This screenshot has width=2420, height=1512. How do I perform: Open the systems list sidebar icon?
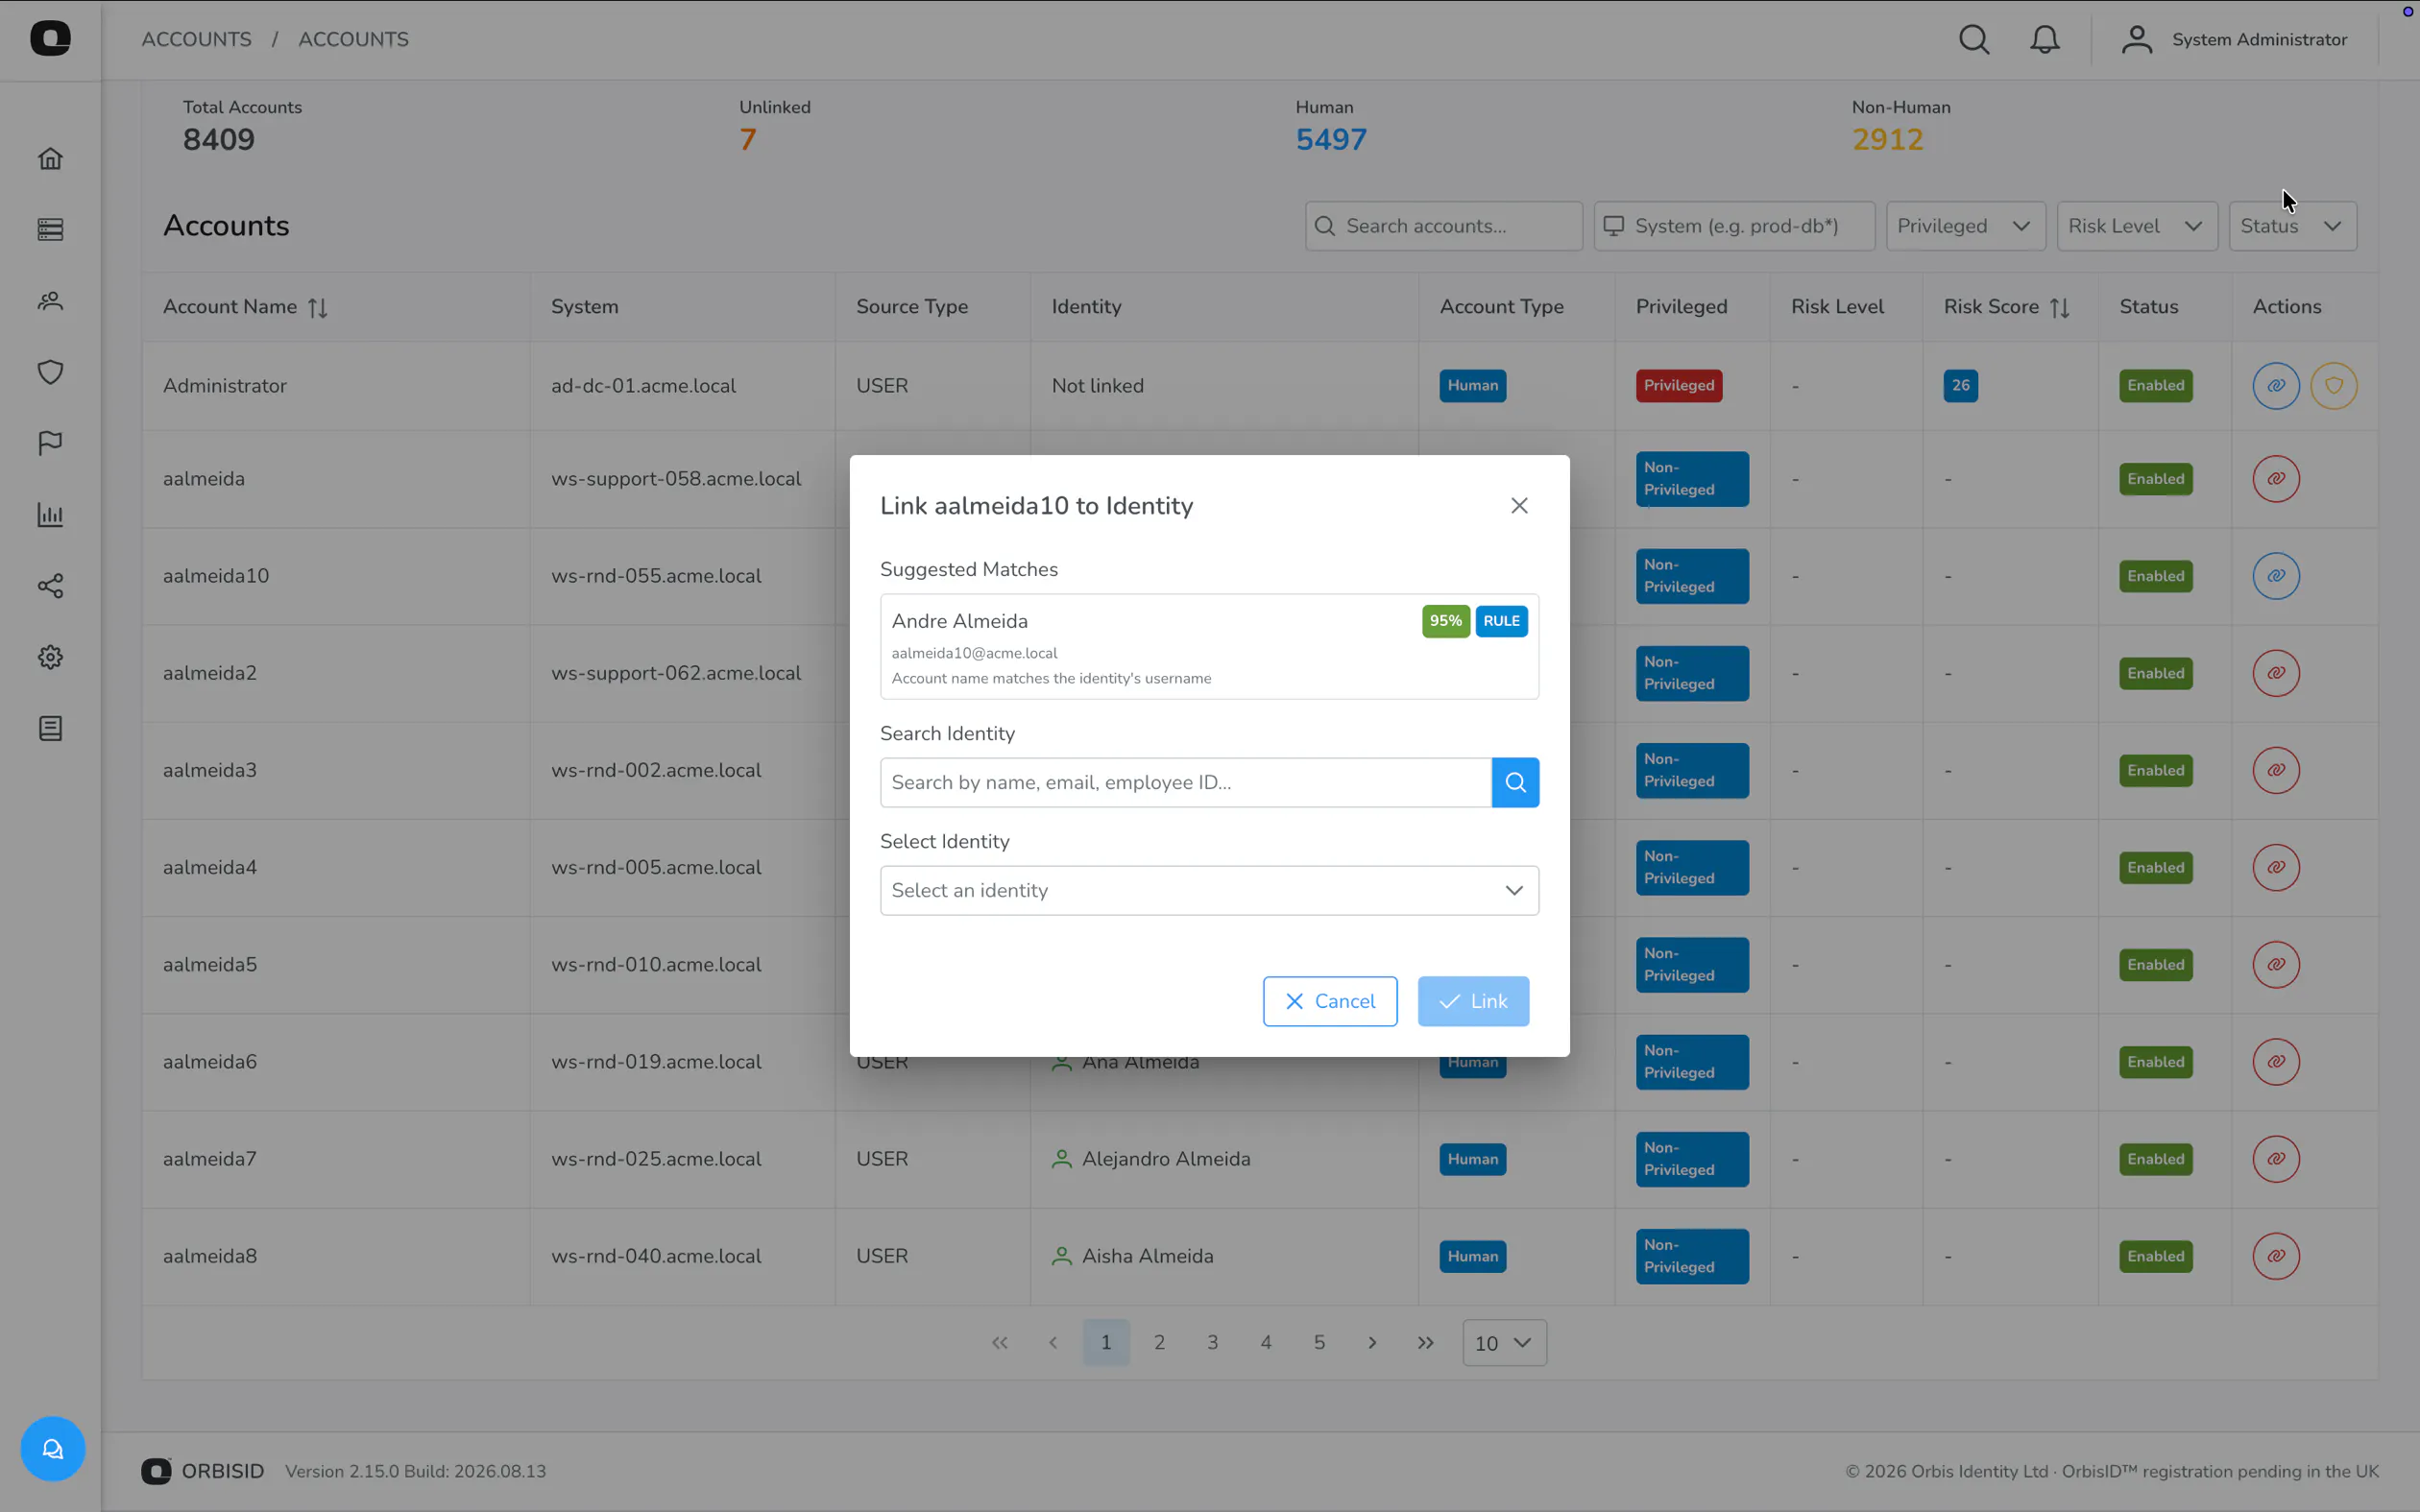(50, 229)
